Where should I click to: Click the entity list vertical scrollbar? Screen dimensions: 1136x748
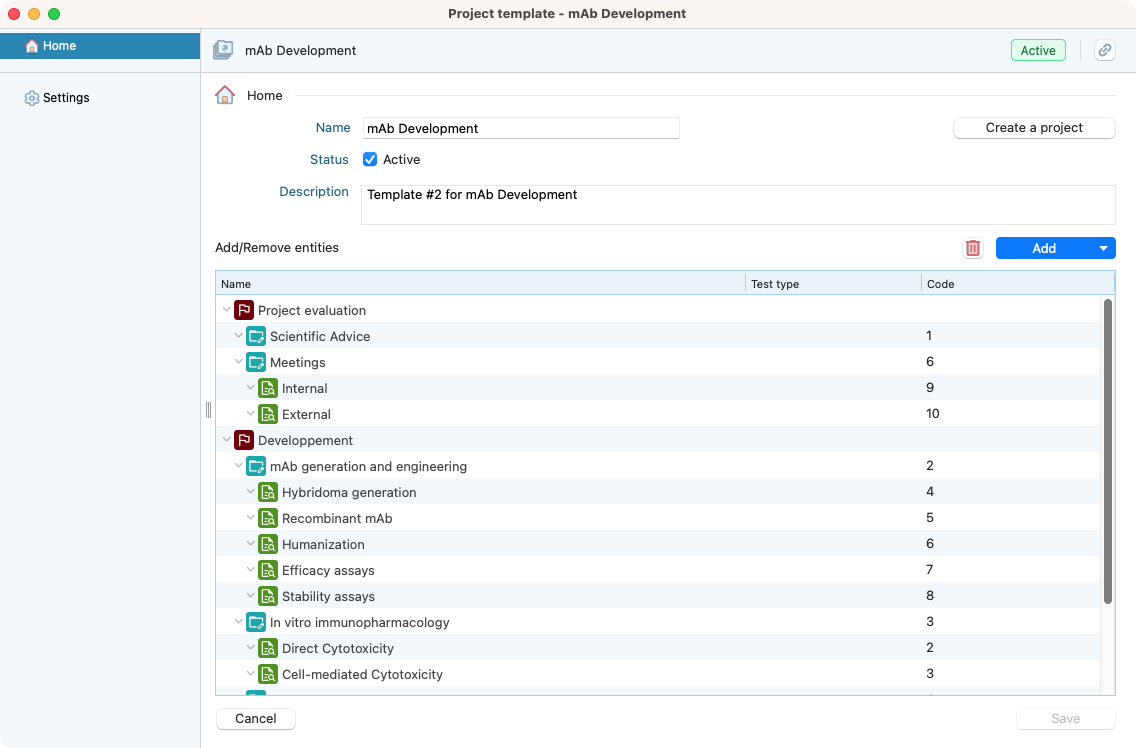pos(1107,450)
